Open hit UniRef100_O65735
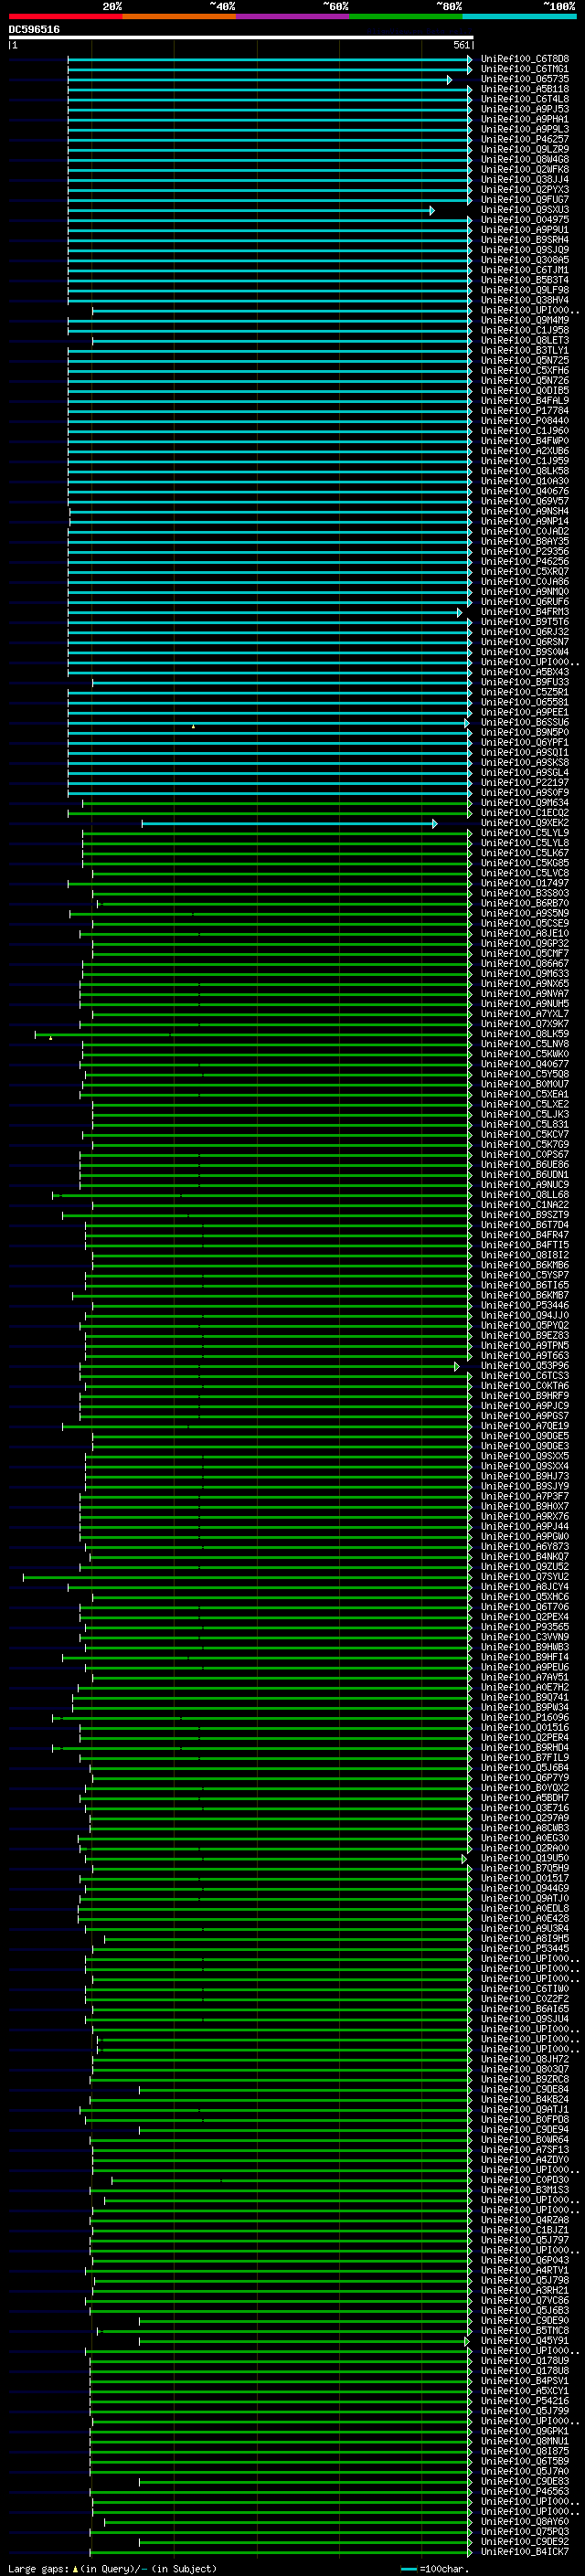Image resolution: width=585 pixels, height=2576 pixels. click(x=524, y=79)
